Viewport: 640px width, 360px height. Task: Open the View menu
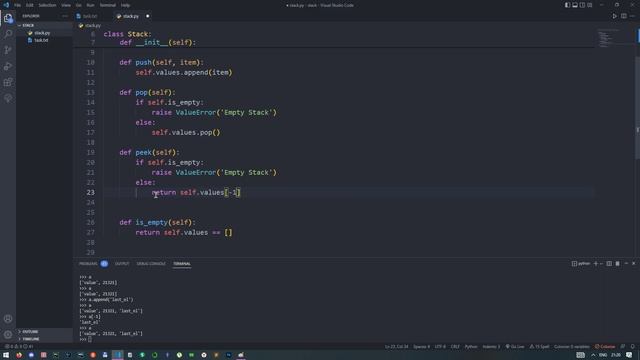pos(66,5)
